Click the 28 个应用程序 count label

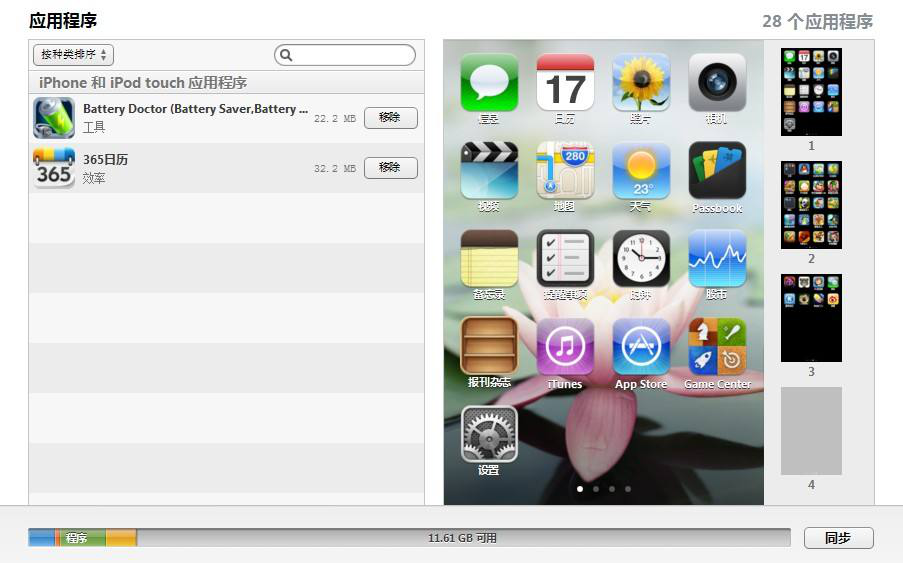(817, 22)
